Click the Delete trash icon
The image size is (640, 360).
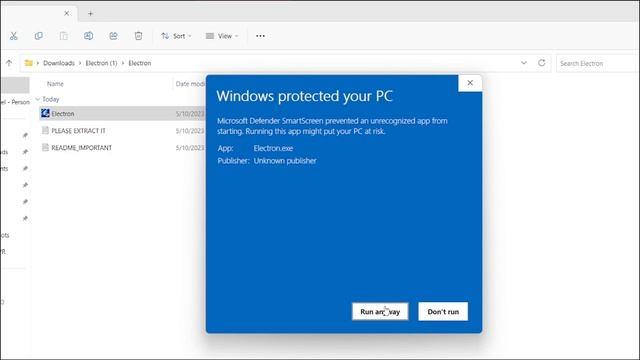(x=138, y=36)
